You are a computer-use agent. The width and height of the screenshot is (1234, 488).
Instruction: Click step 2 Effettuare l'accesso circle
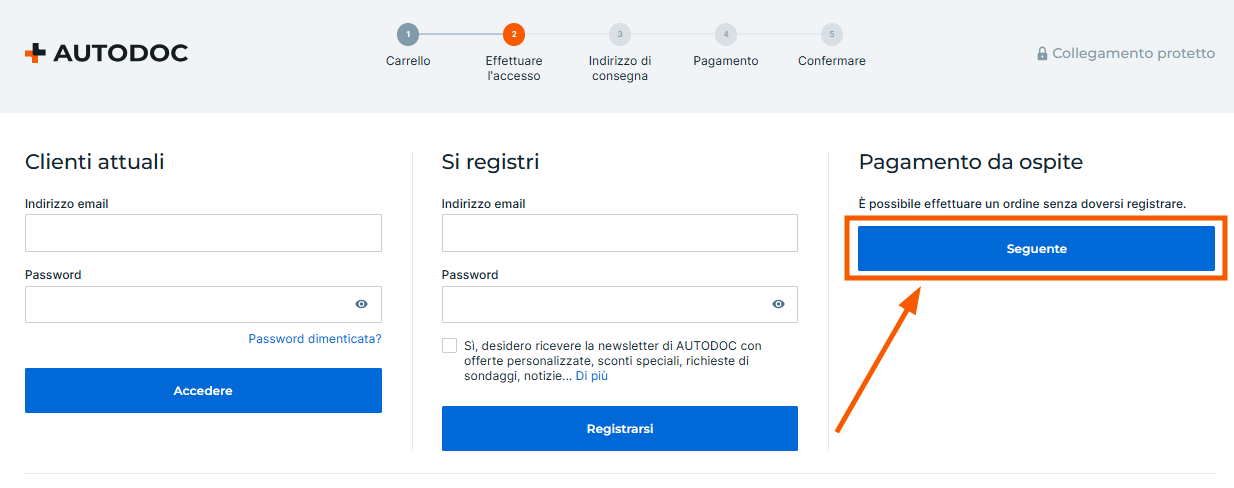(514, 34)
